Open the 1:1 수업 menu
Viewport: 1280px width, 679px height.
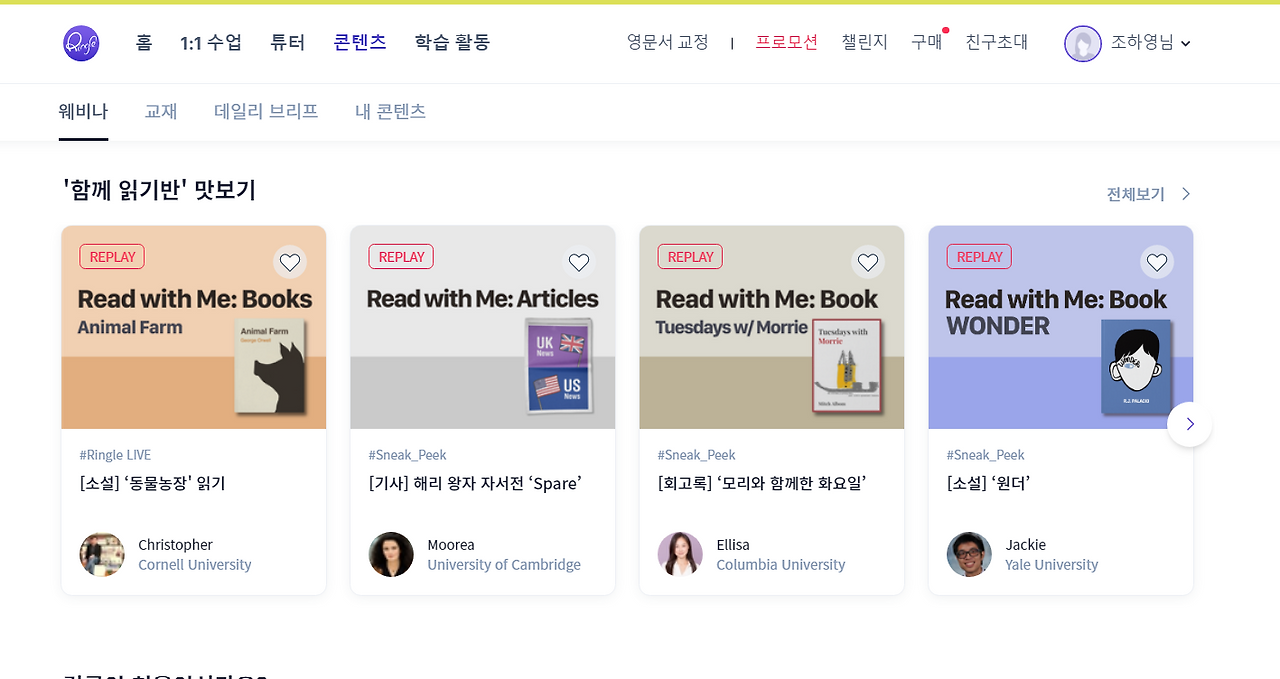(211, 42)
